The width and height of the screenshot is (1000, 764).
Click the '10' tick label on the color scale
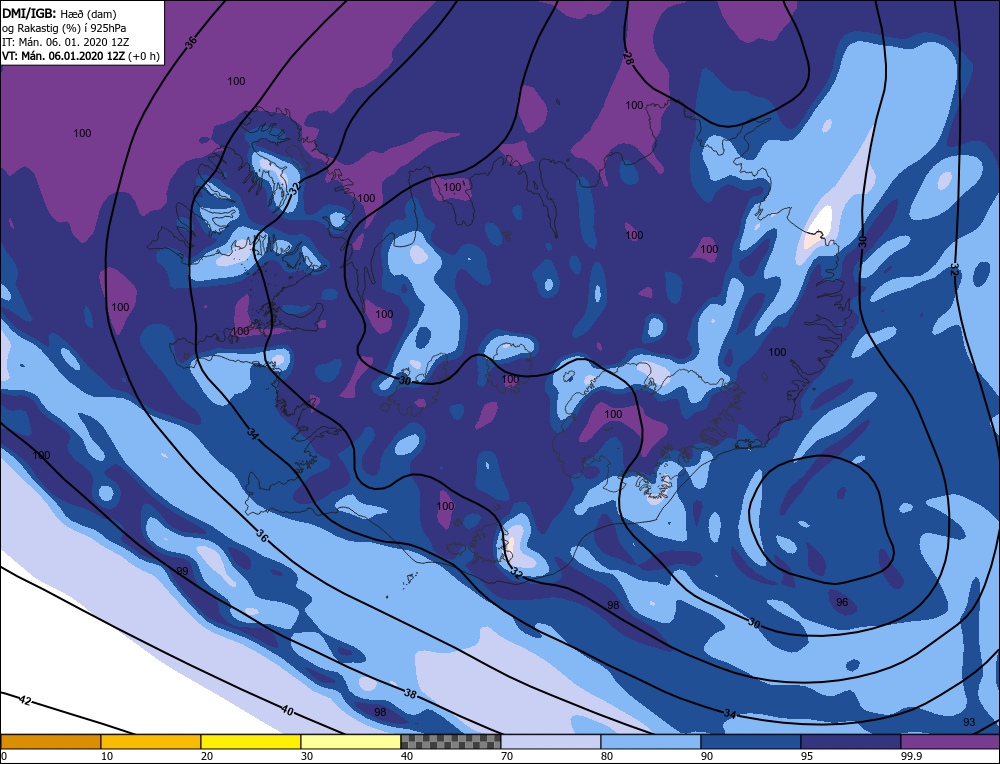107,756
